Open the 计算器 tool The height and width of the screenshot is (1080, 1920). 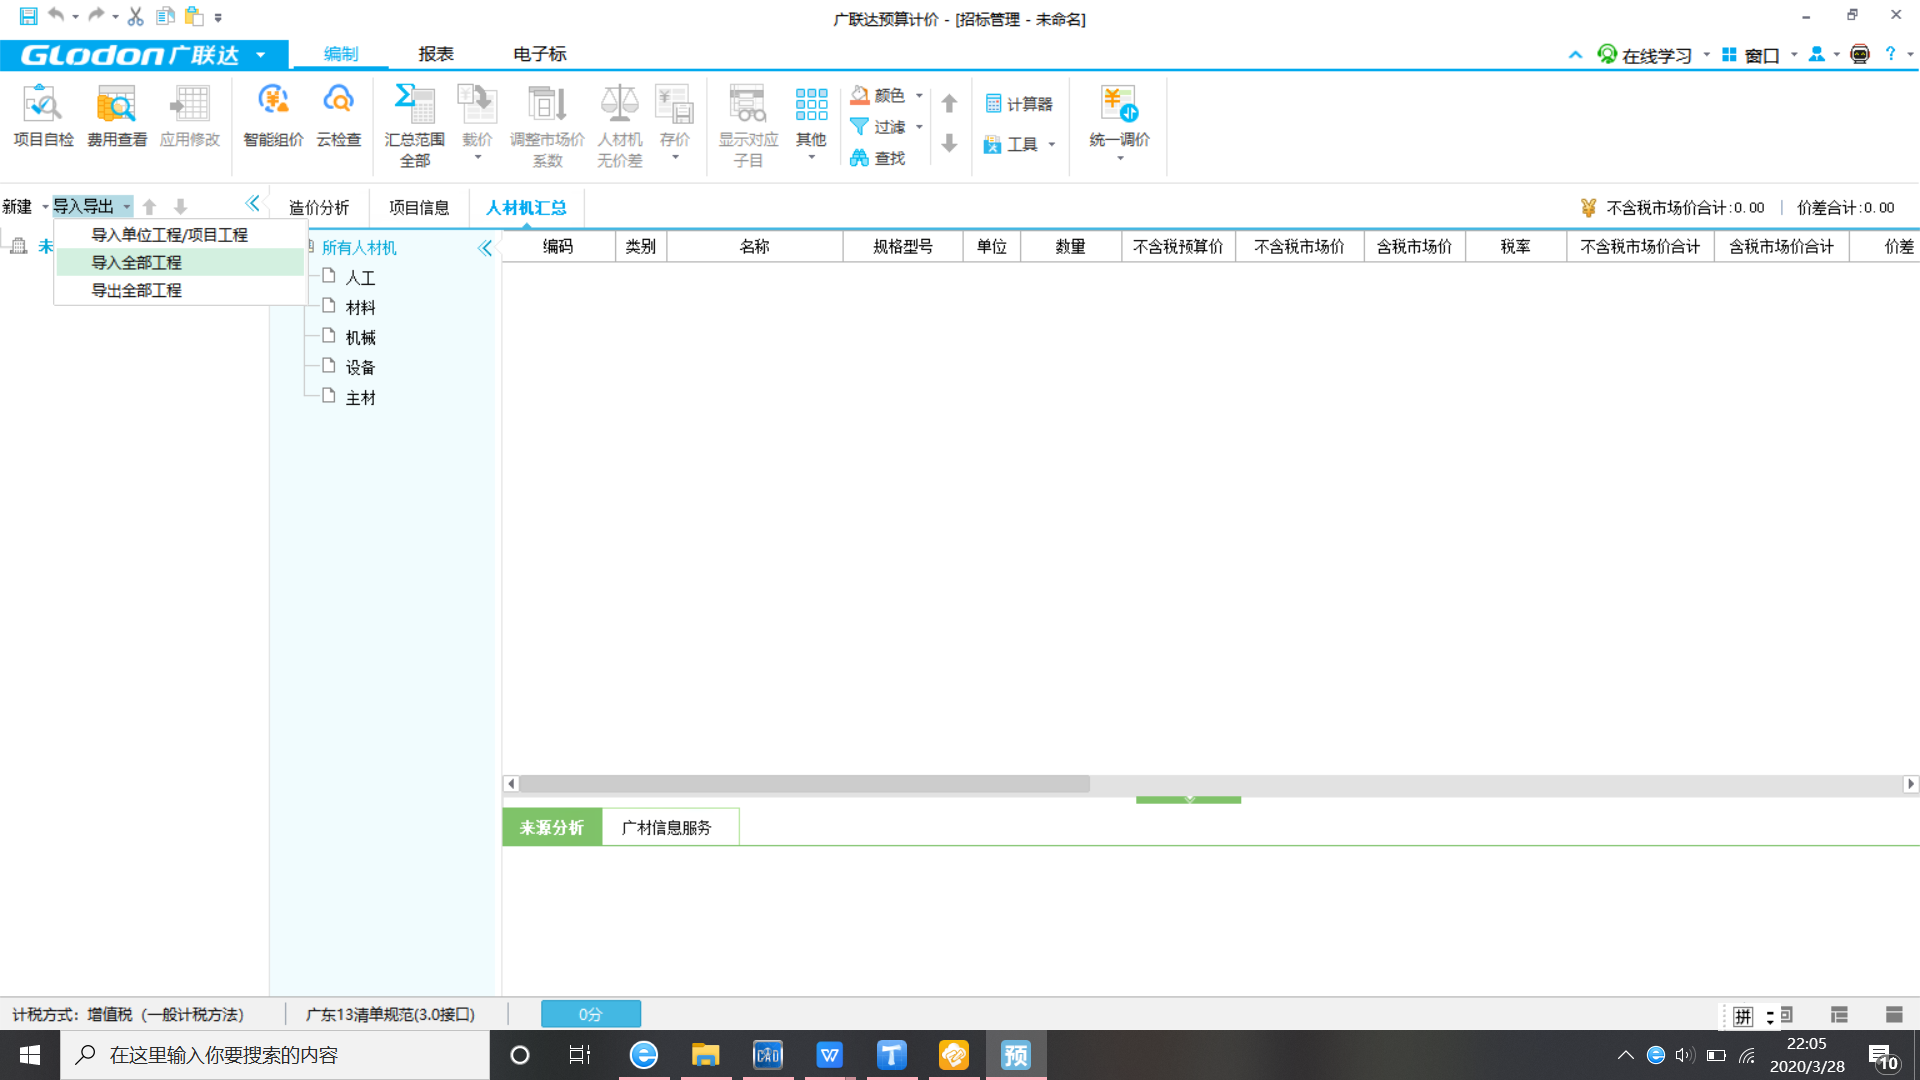tap(1022, 103)
